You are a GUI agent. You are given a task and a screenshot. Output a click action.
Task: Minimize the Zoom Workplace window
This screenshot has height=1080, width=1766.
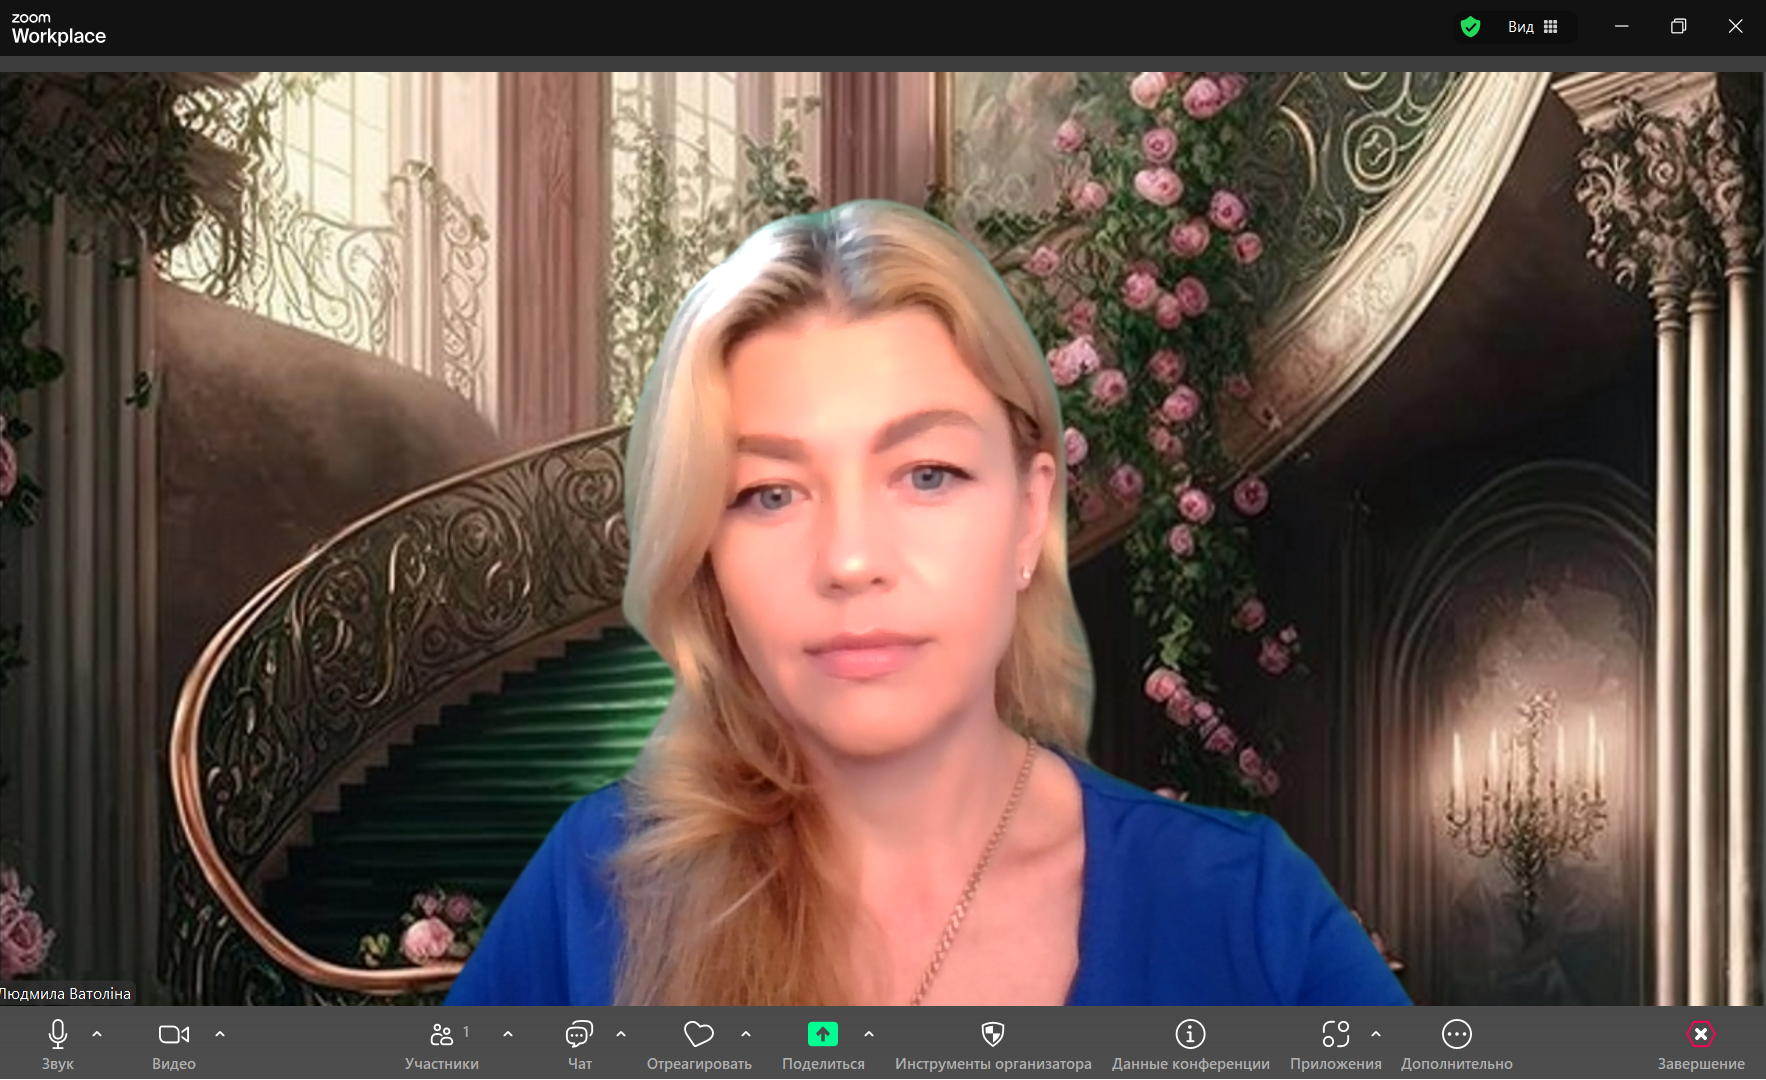(x=1622, y=27)
